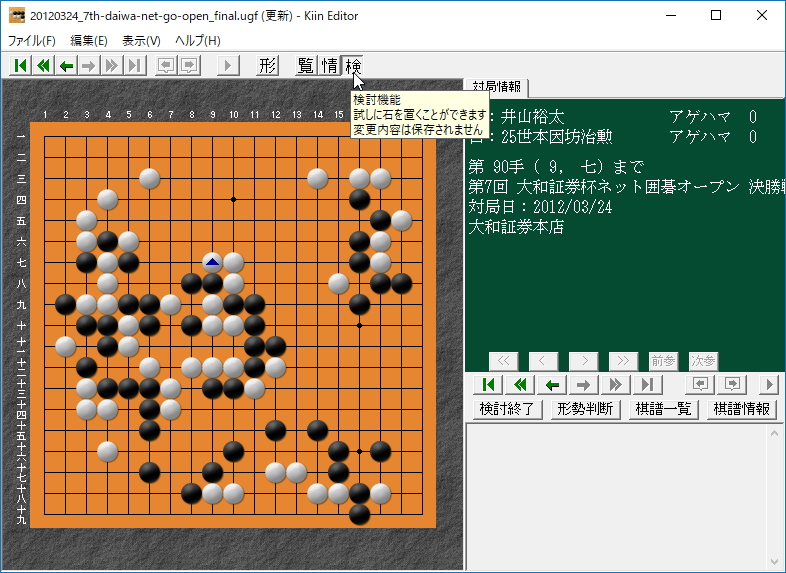Step back one move in top toolbar
The height and width of the screenshot is (573, 786).
66,66
